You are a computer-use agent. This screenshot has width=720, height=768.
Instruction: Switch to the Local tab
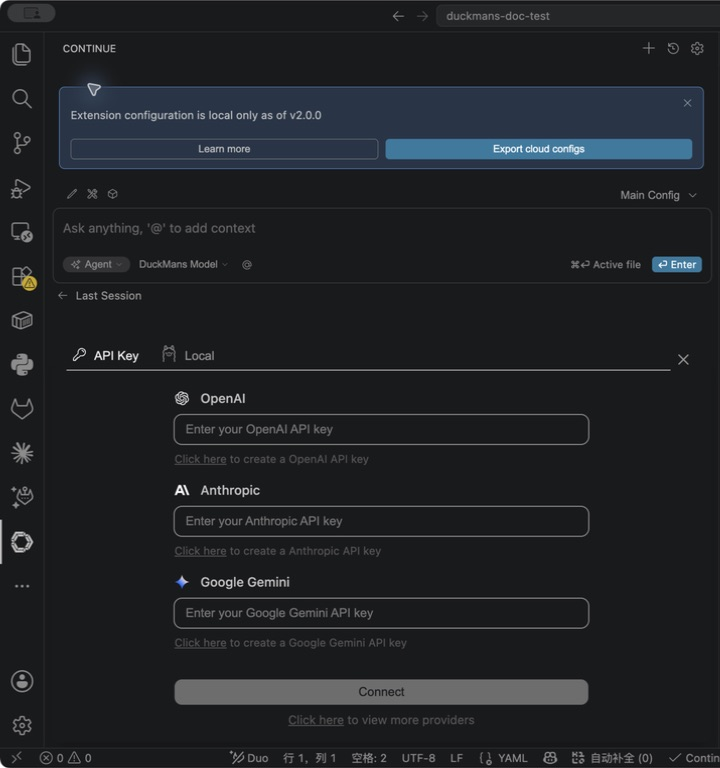(188, 355)
